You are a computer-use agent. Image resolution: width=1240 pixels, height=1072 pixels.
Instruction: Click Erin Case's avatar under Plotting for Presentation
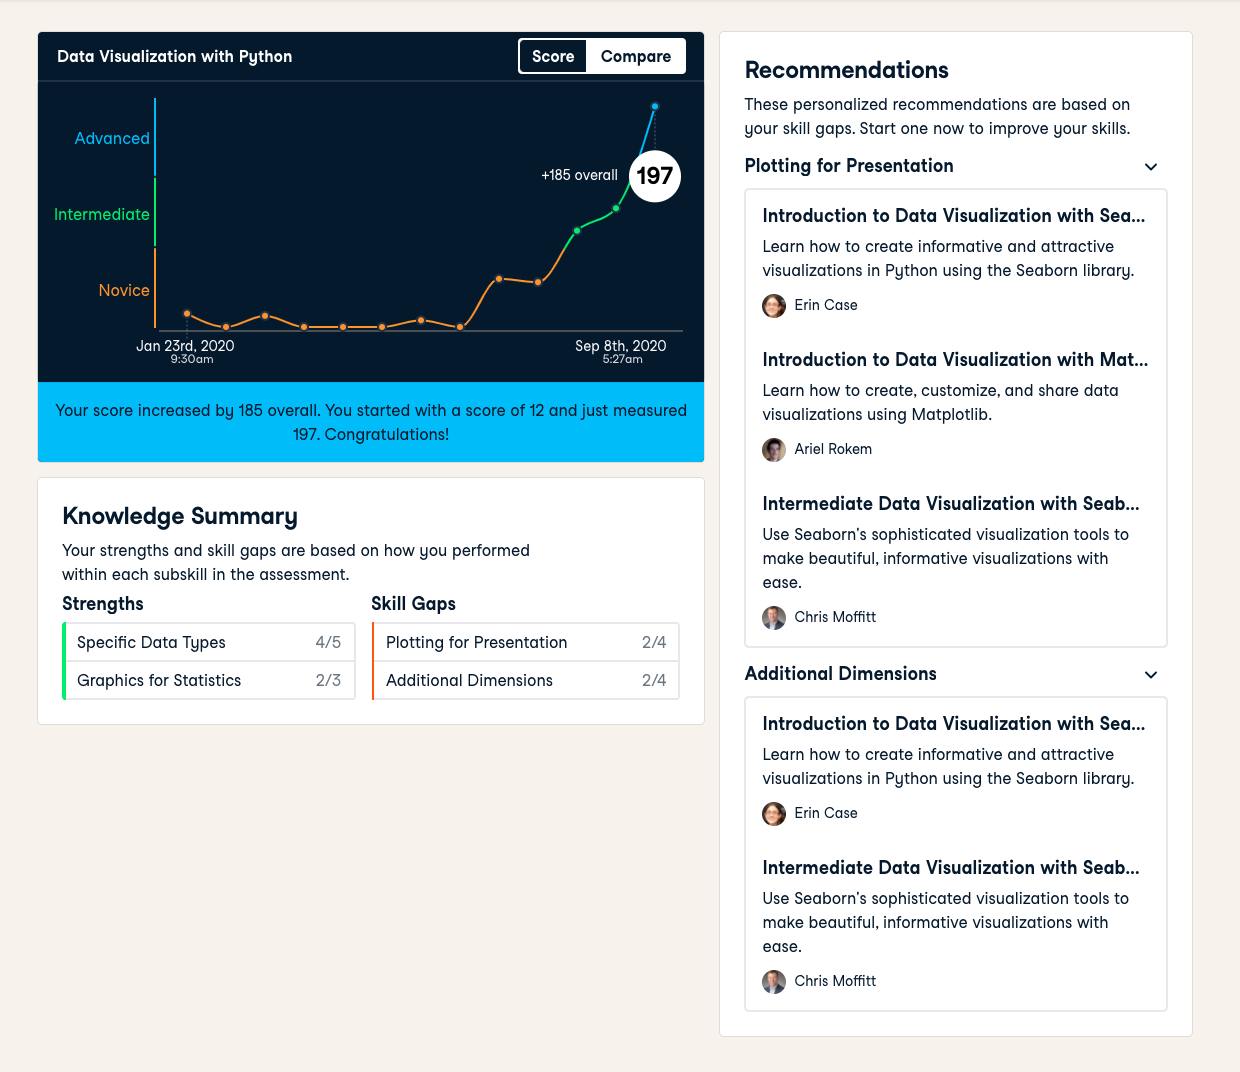point(774,306)
